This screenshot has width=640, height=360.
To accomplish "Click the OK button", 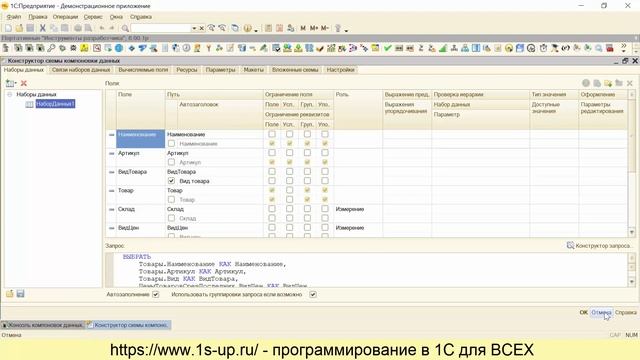I will click(583, 312).
